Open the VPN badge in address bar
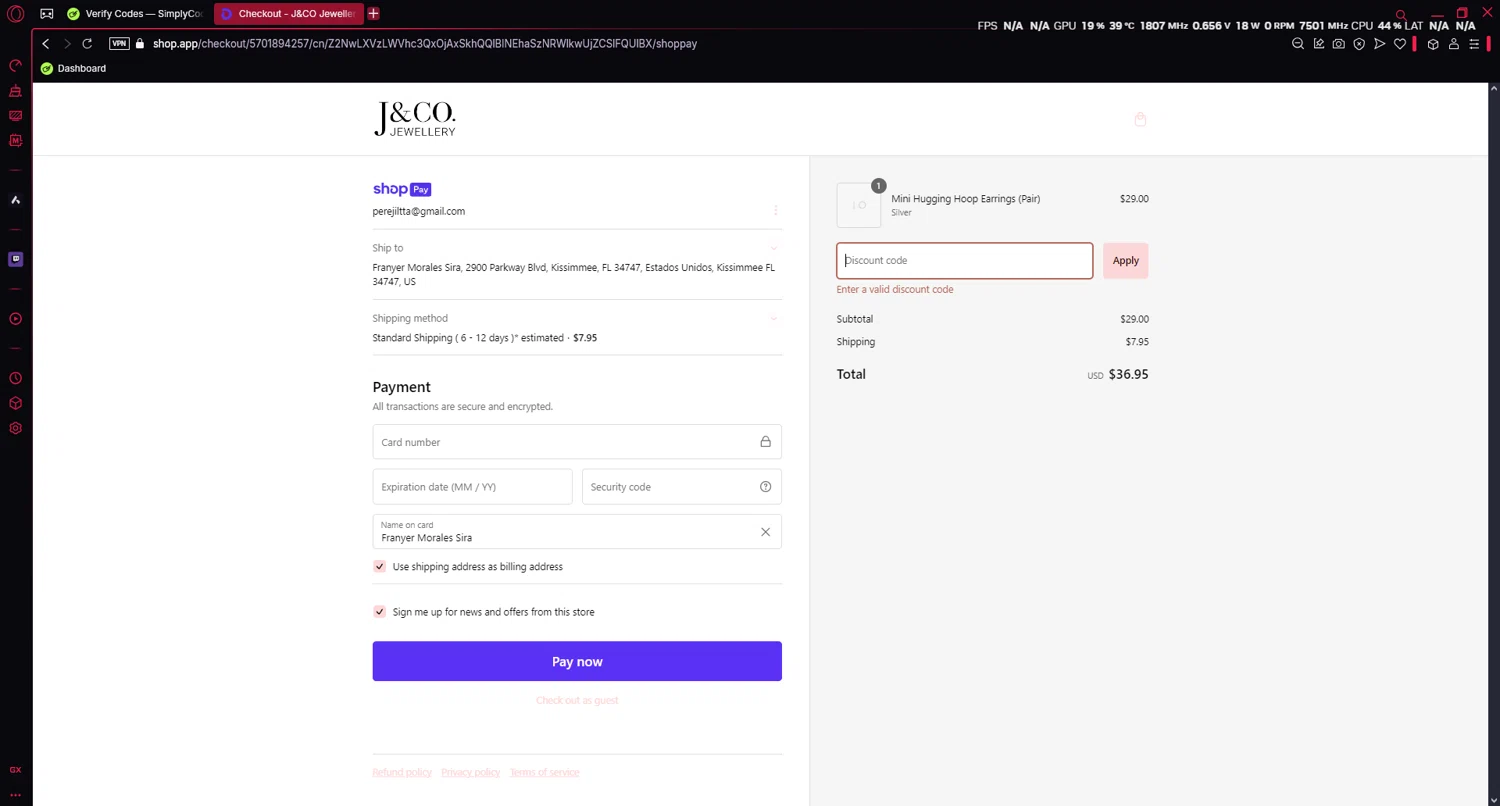1500x806 pixels. pyautogui.click(x=119, y=44)
